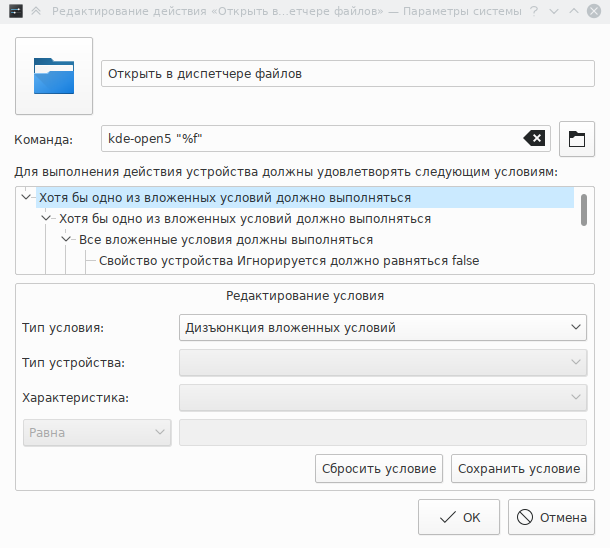Collapse the 'Все вложенные условия' node
Viewport: 610px width, 548px height.
pos(67,240)
